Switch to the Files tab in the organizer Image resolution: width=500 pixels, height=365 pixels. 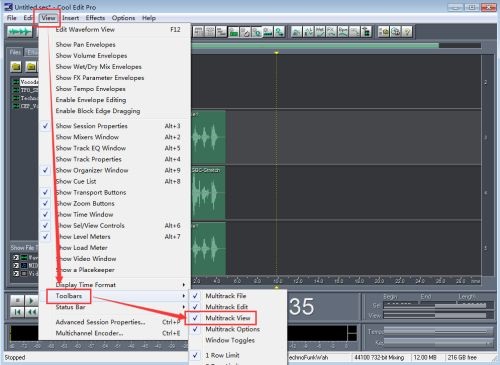[15, 52]
